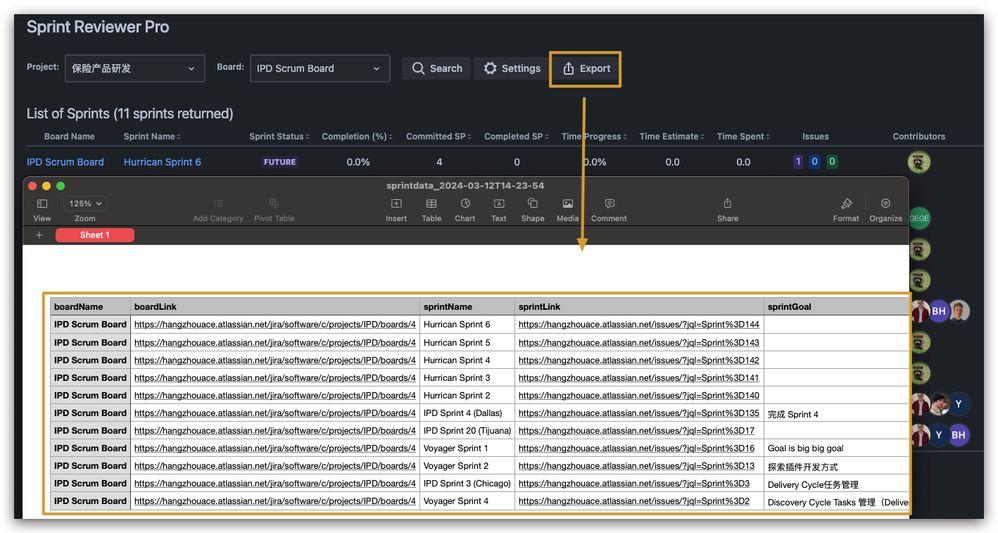Click the Media icon in Numbers toolbar

point(568,204)
